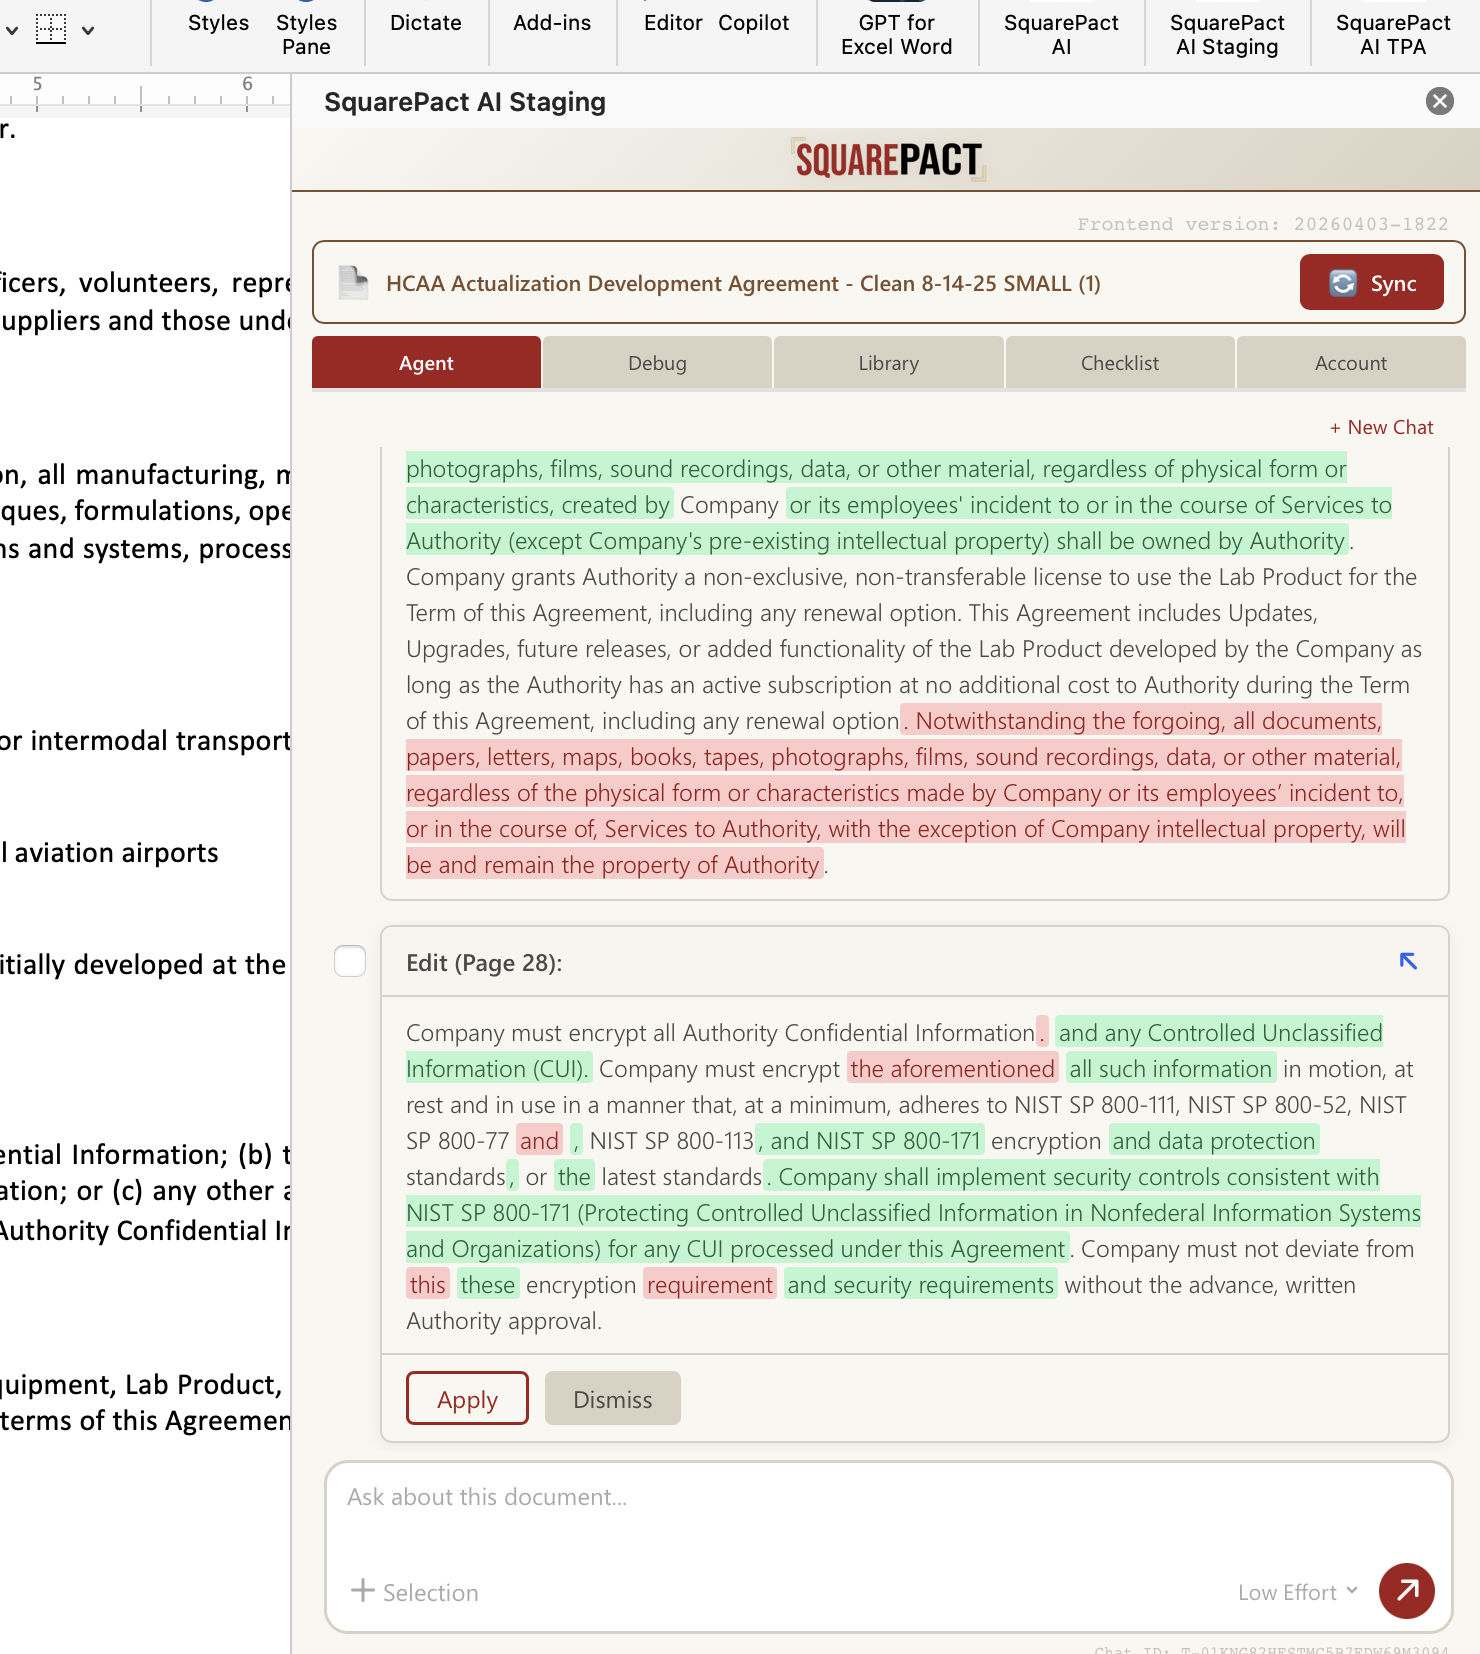Open Add-ins from the ribbon

tap(552, 23)
